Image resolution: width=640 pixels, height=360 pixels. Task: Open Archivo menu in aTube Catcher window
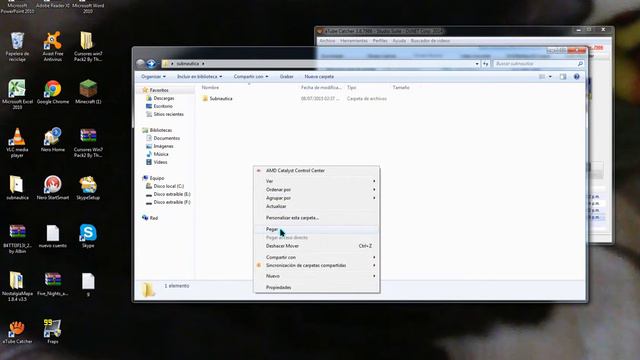[327, 41]
